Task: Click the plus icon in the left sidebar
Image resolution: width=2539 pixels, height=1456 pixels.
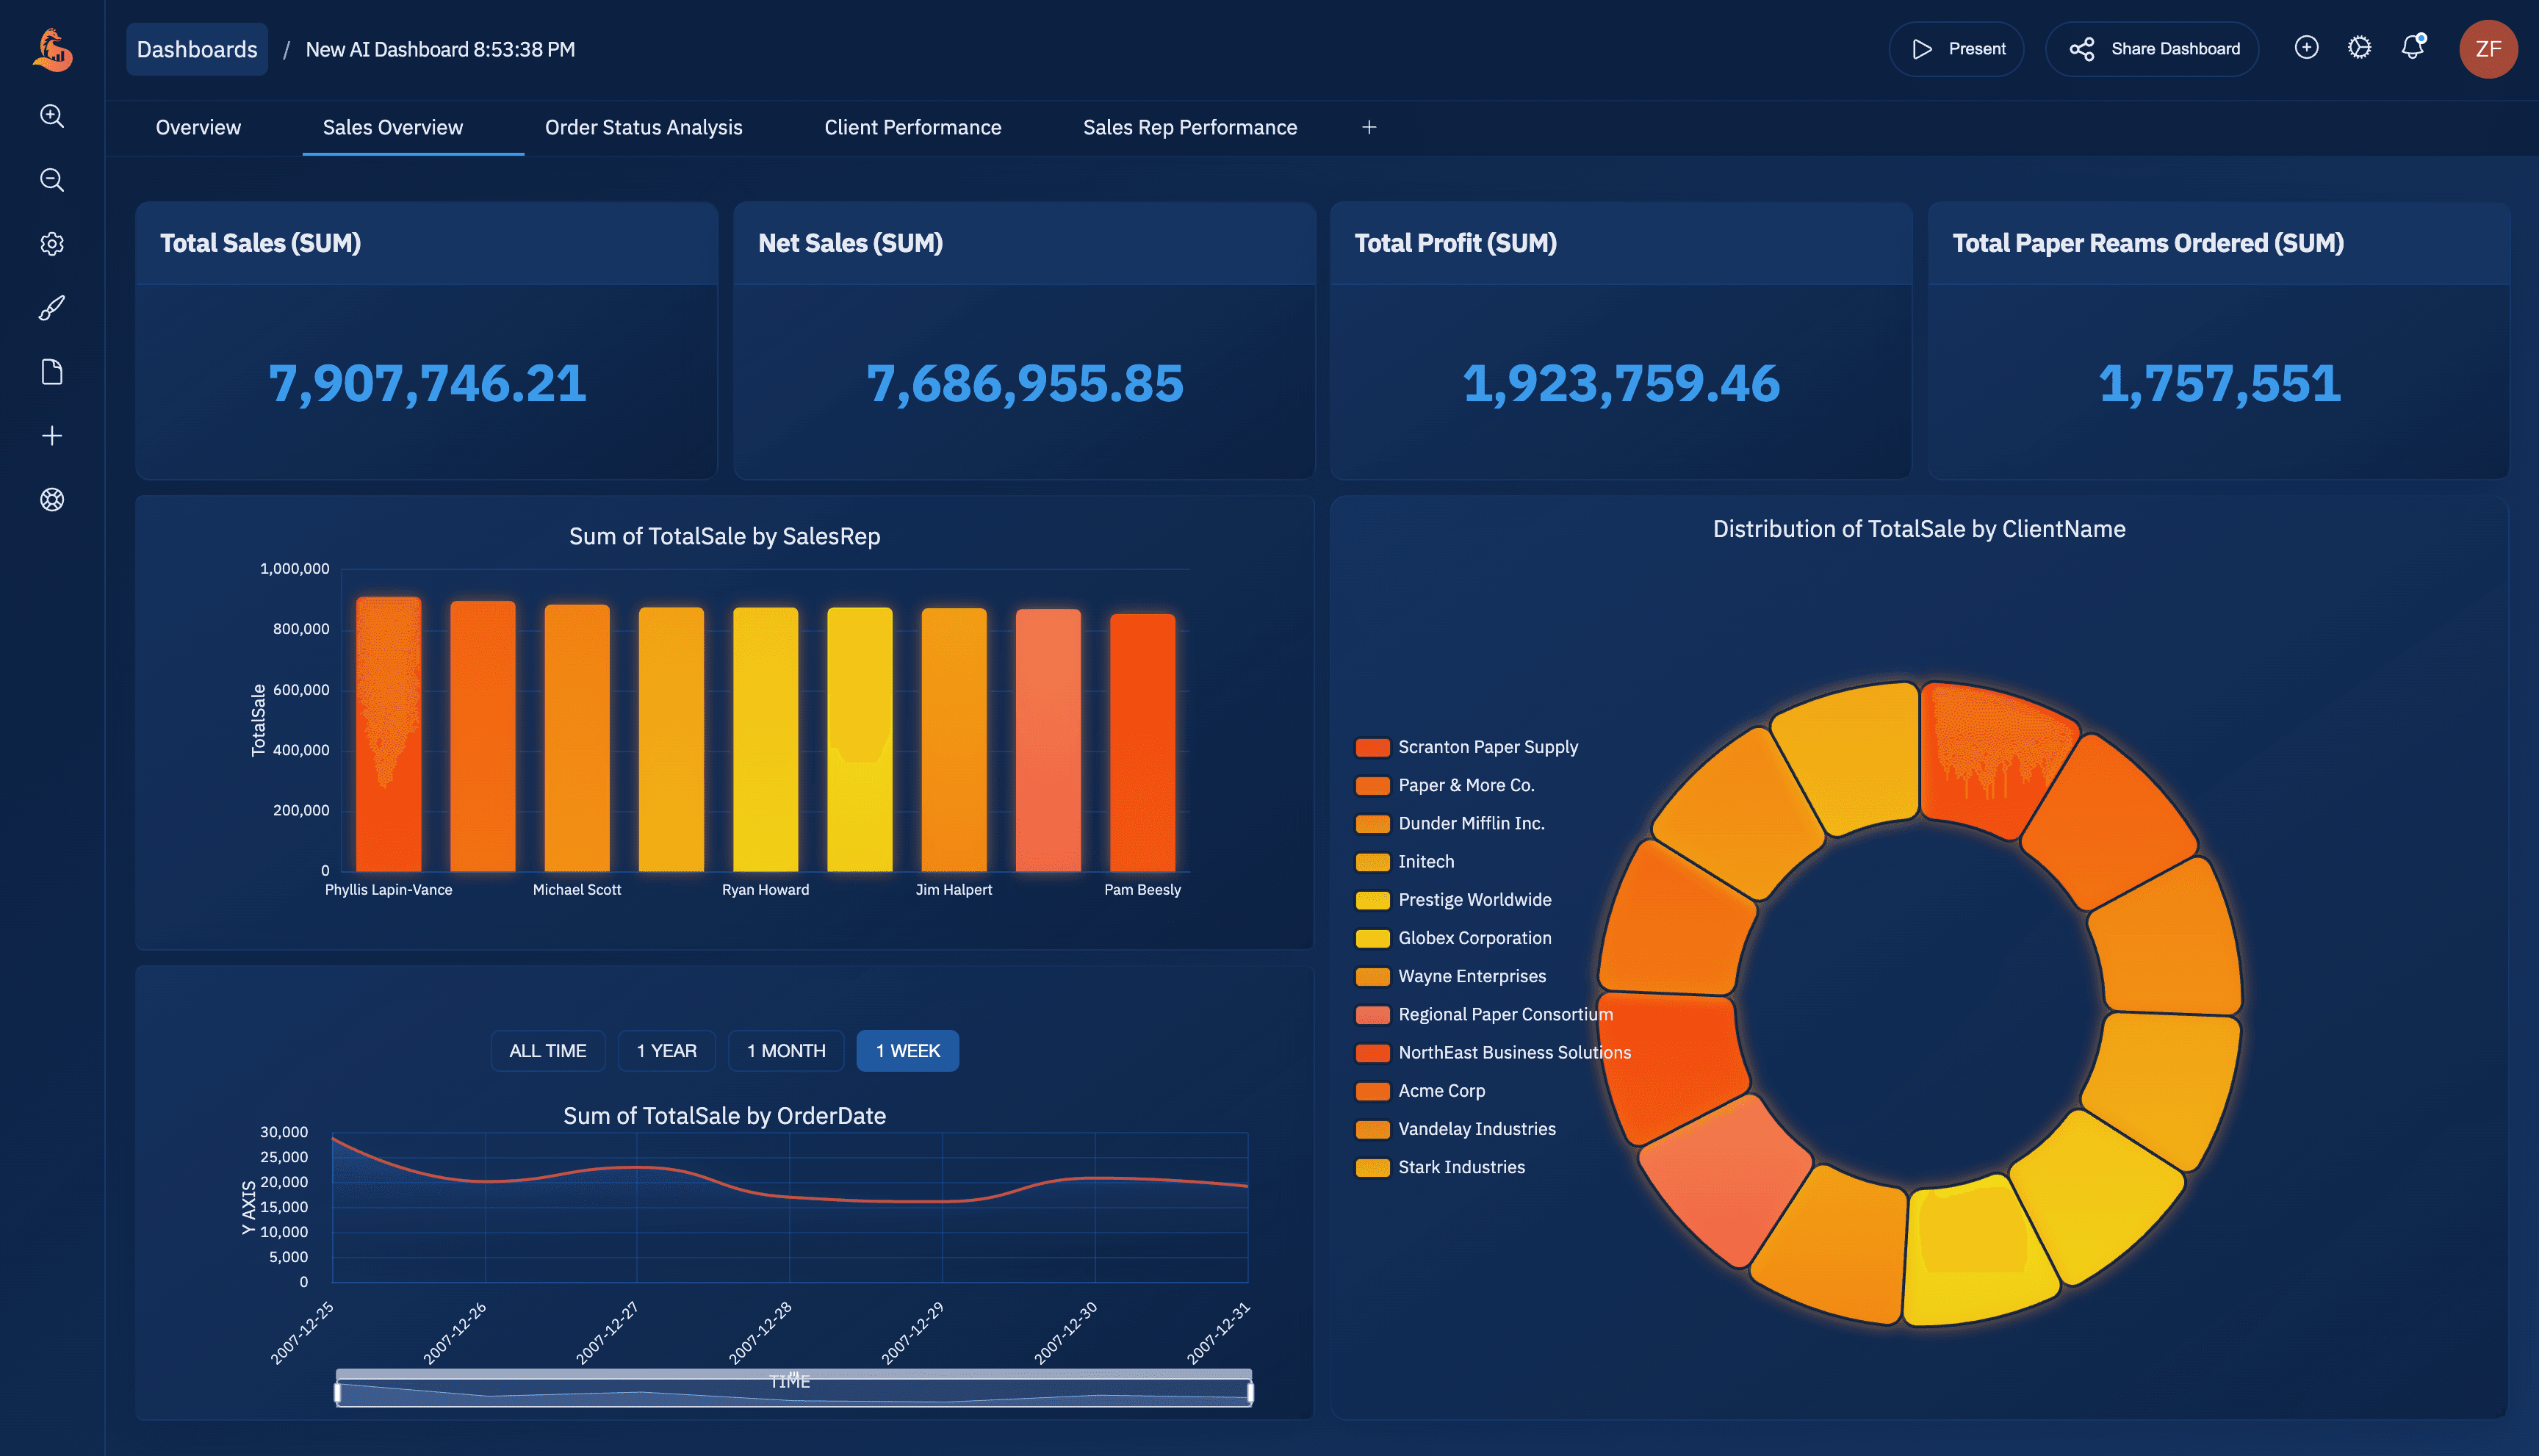Action: tap(51, 436)
